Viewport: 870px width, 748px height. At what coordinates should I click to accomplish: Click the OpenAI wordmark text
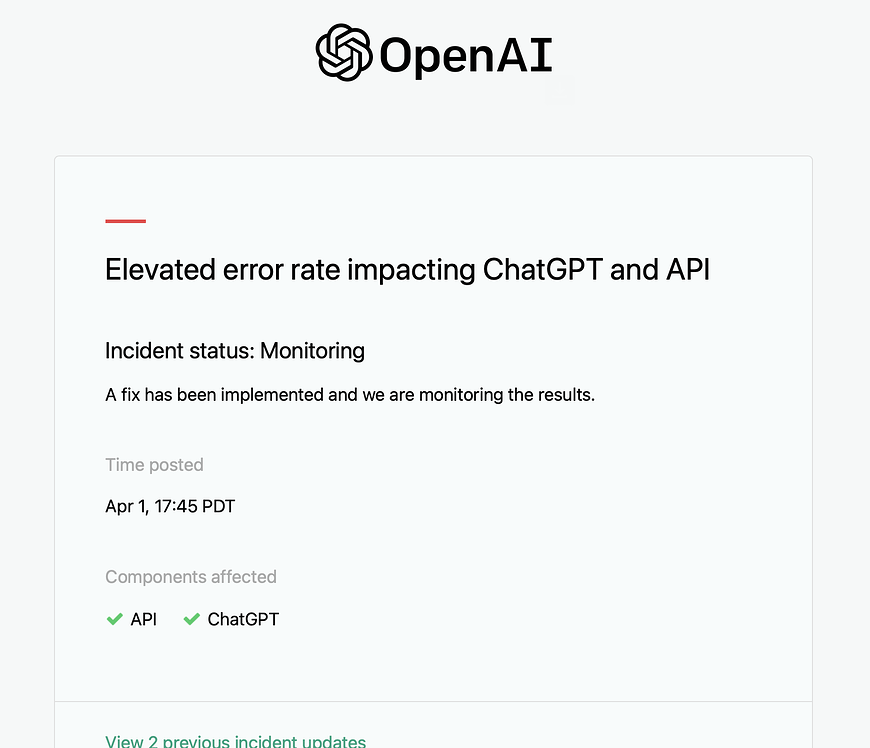click(465, 56)
